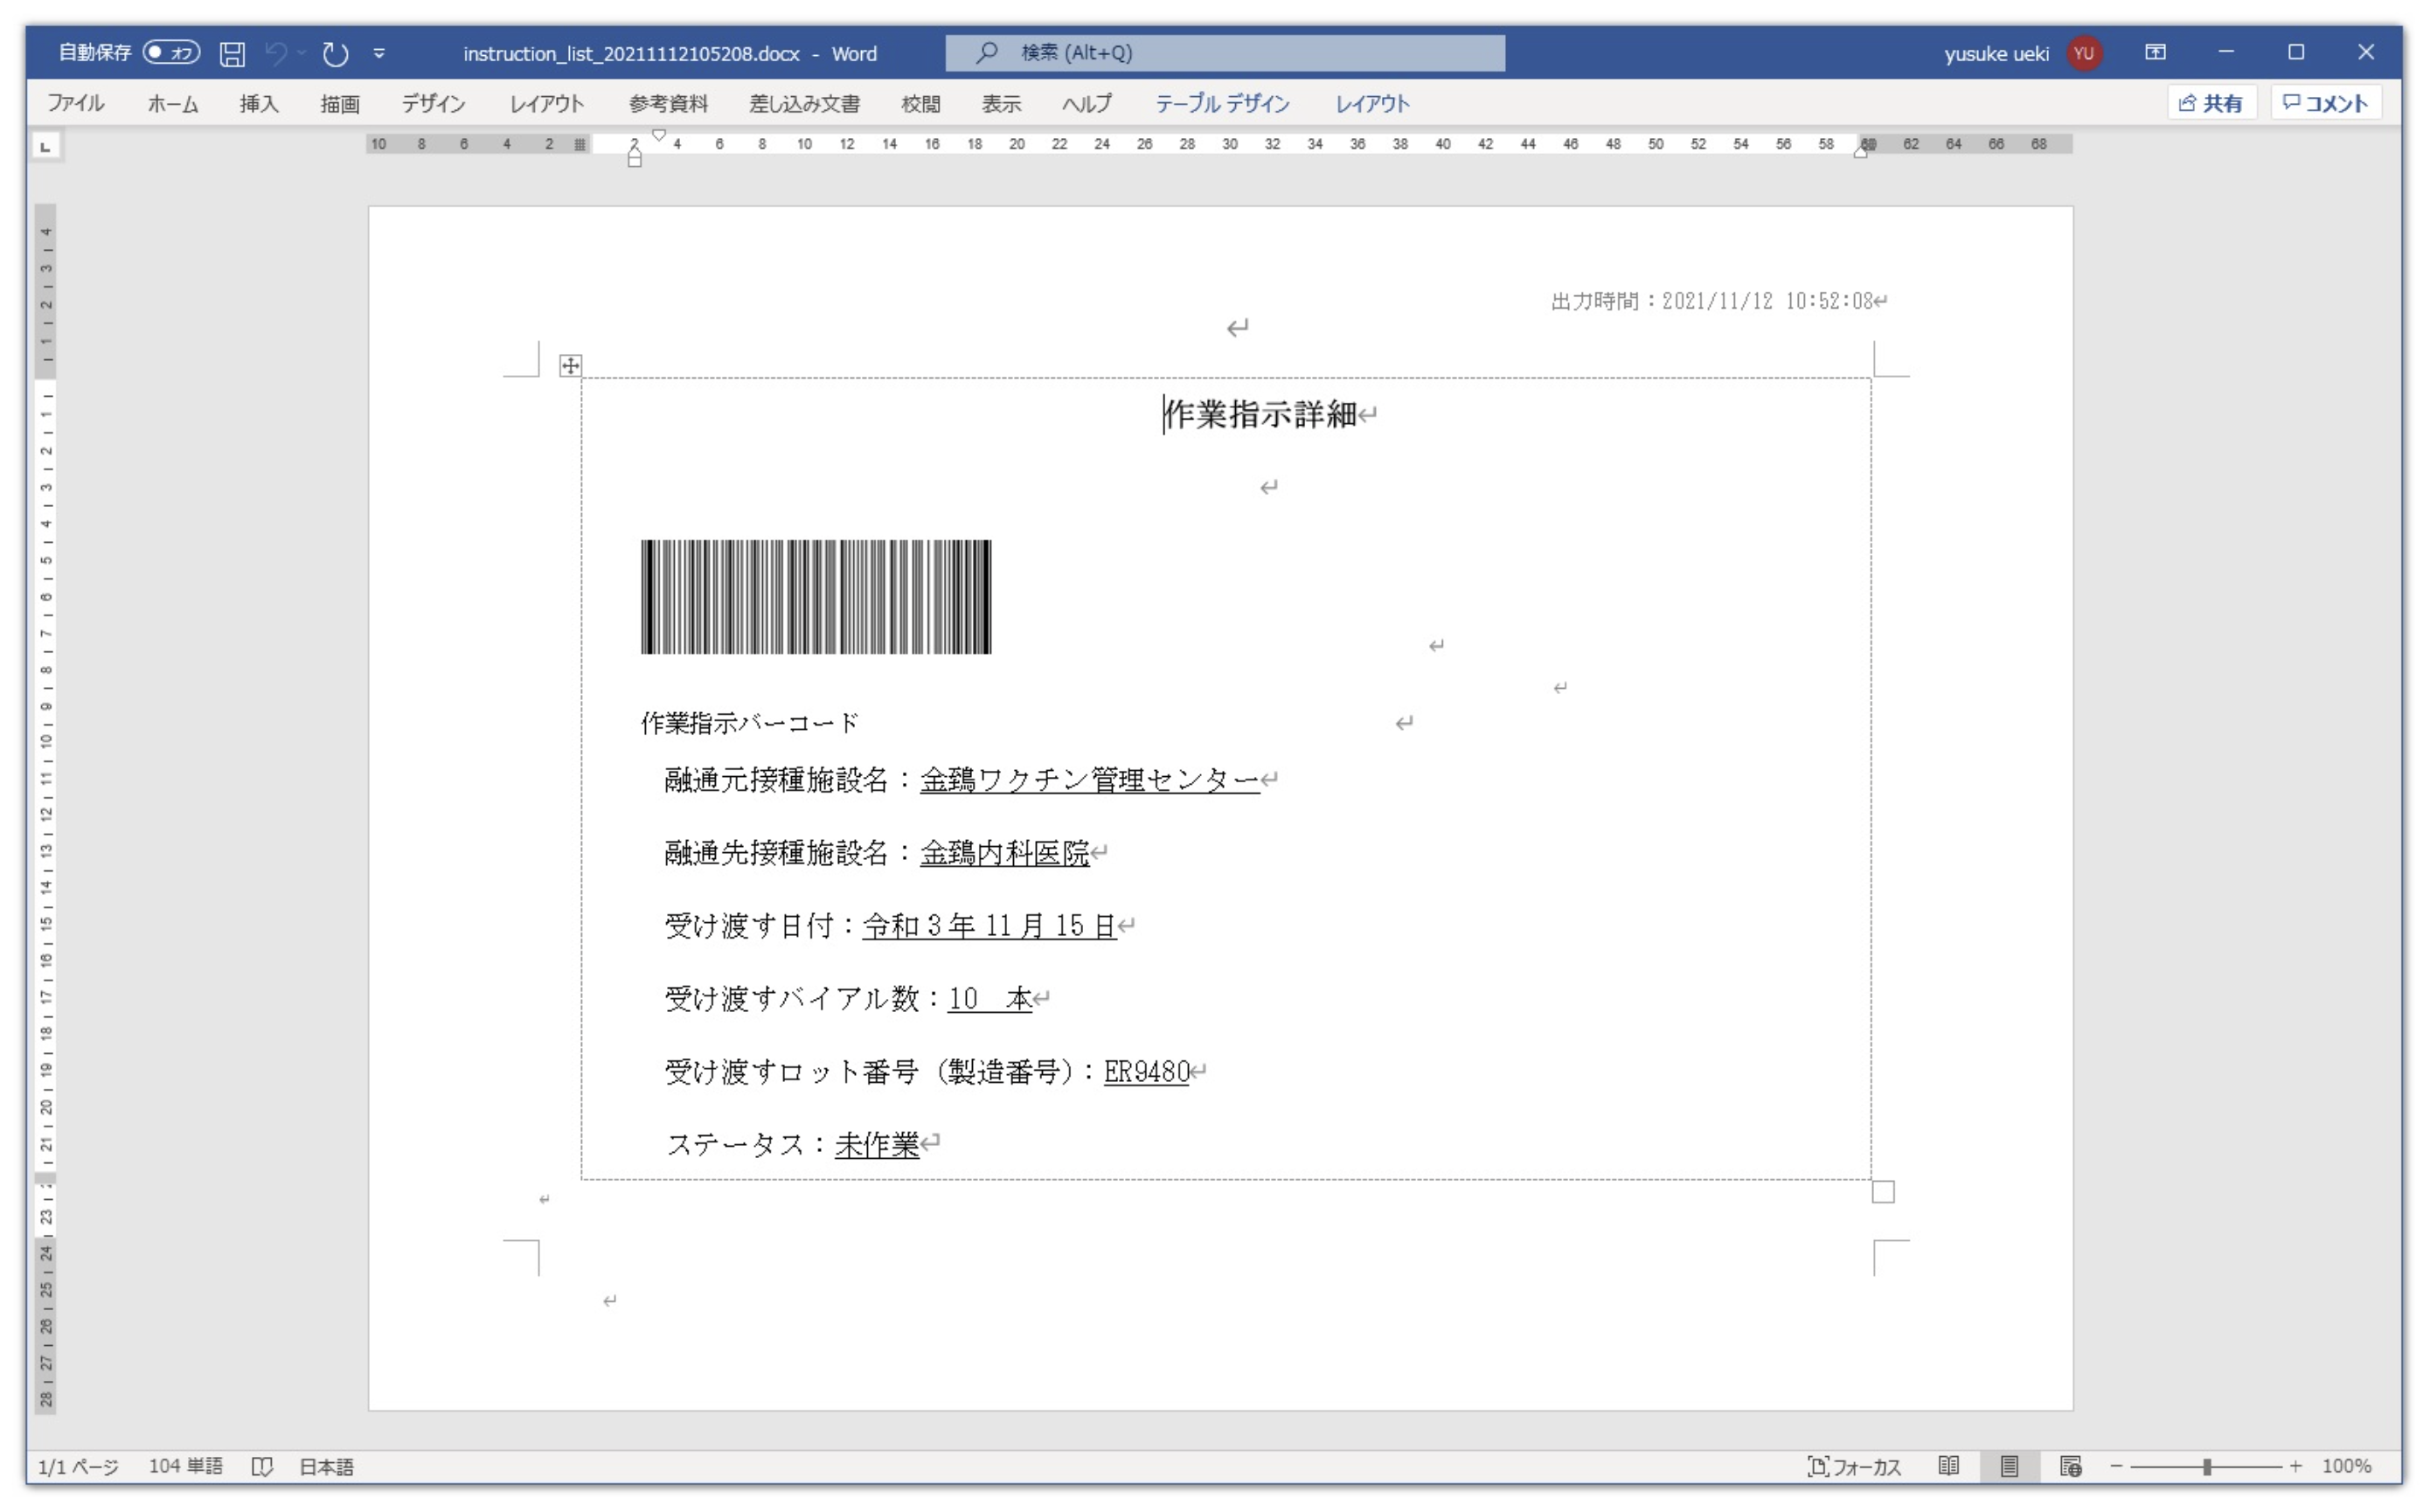Save the document using the Save icon
The width and height of the screenshot is (2430, 1512).
tap(233, 53)
